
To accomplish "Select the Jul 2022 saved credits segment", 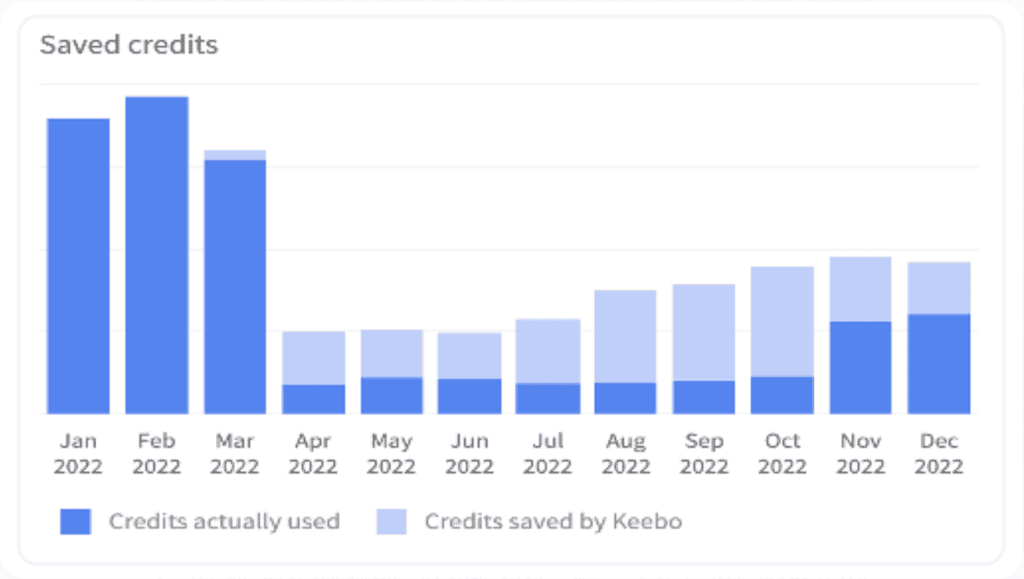I will tap(548, 351).
